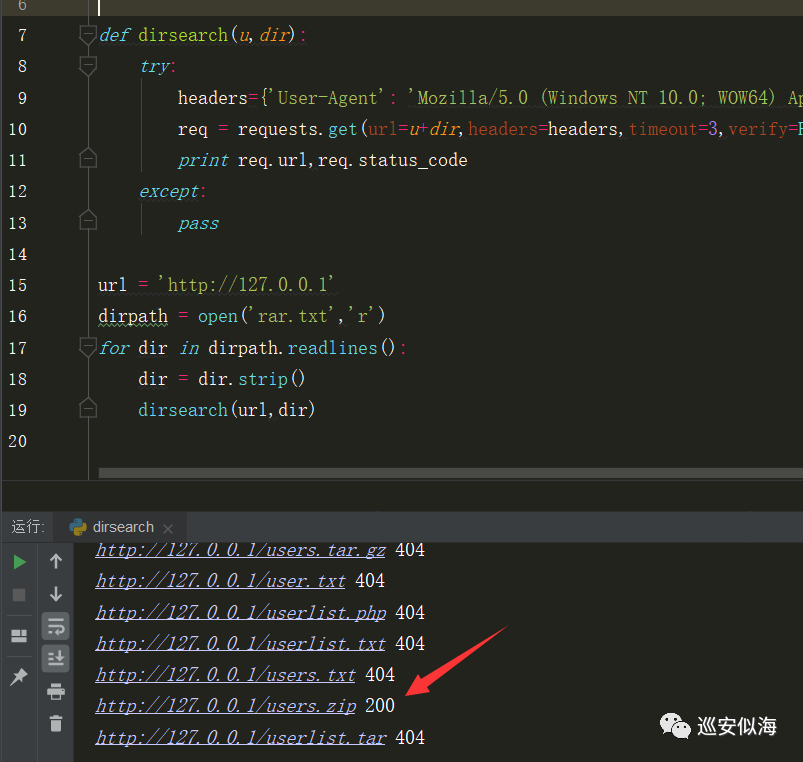Click the word pass on line 13

199,223
